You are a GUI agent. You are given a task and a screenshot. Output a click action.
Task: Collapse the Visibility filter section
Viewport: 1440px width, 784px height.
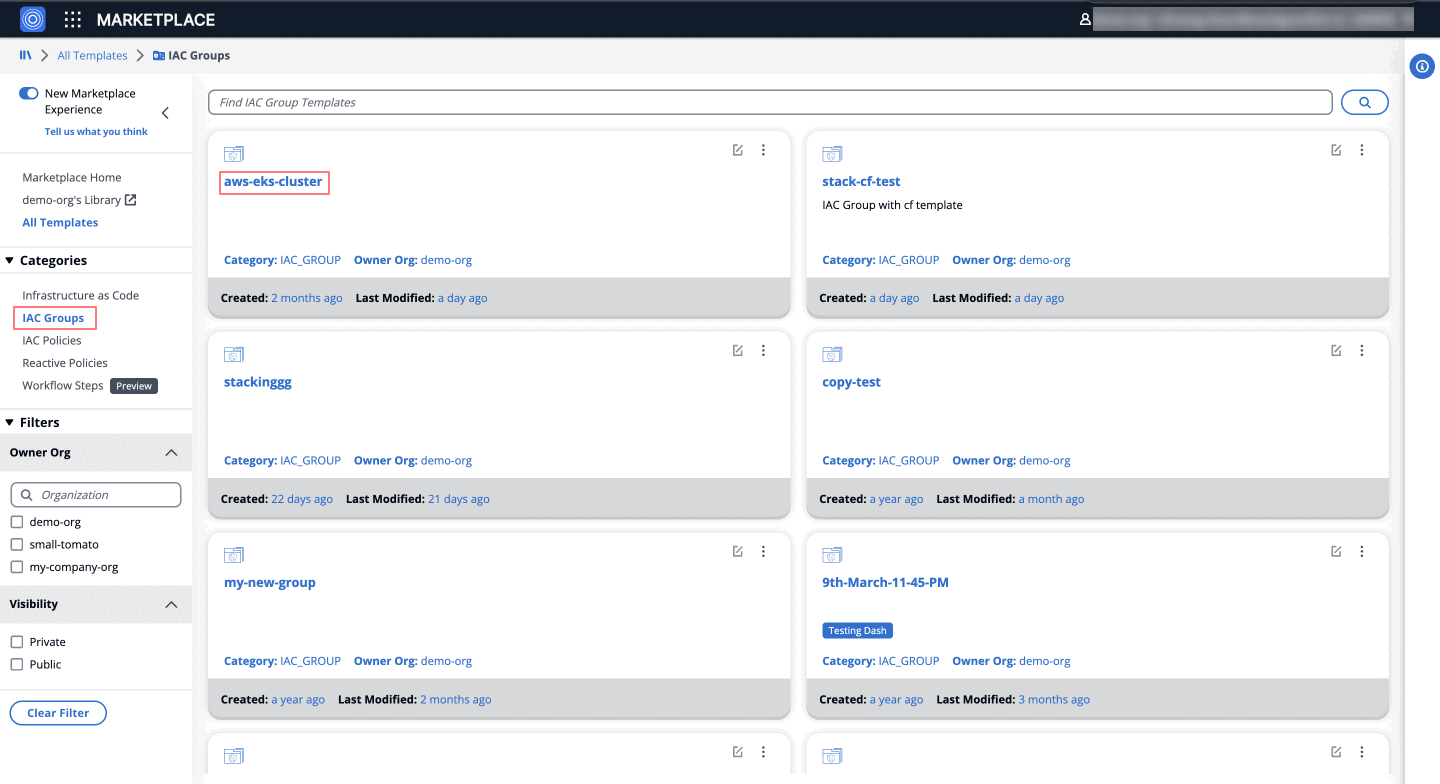[x=171, y=605]
